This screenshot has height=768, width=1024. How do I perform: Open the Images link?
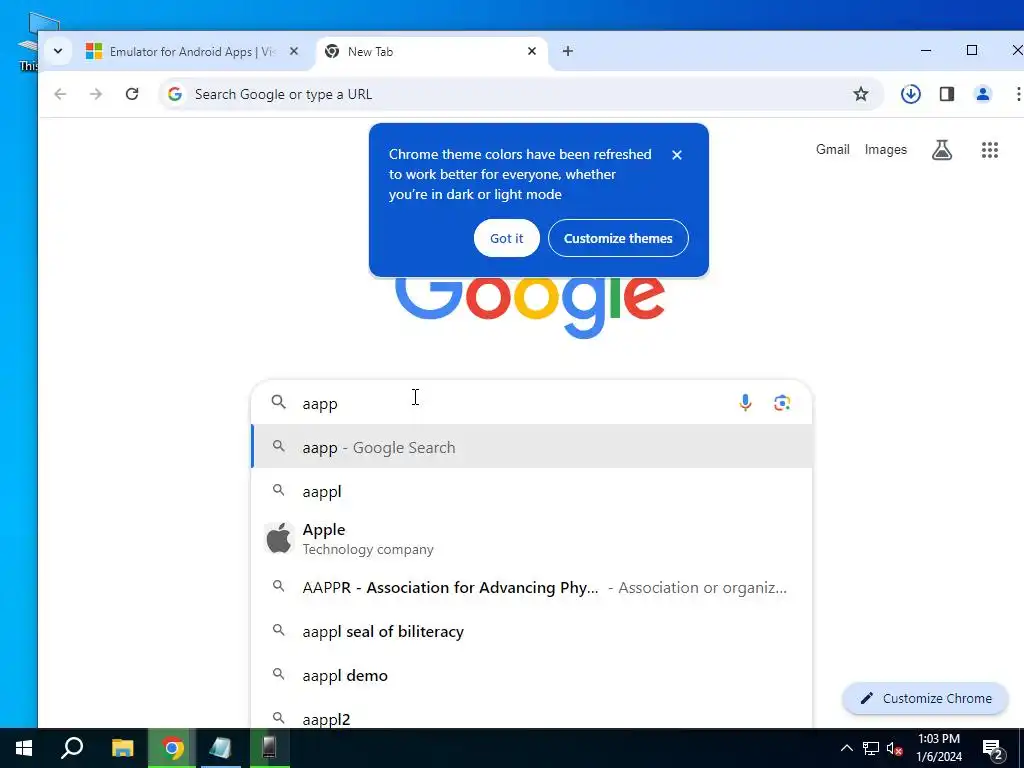[886, 150]
